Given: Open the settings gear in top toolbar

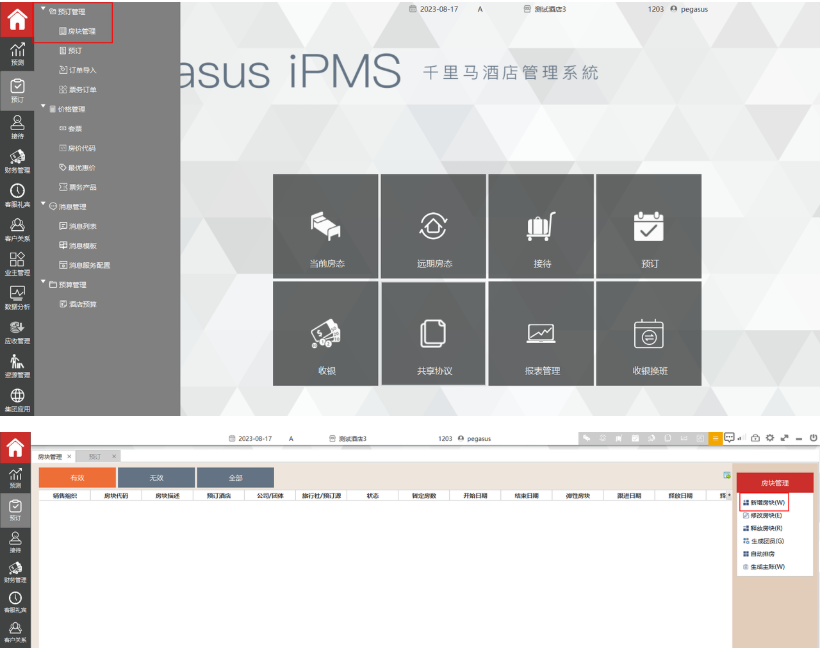Looking at the screenshot, I should click(770, 438).
